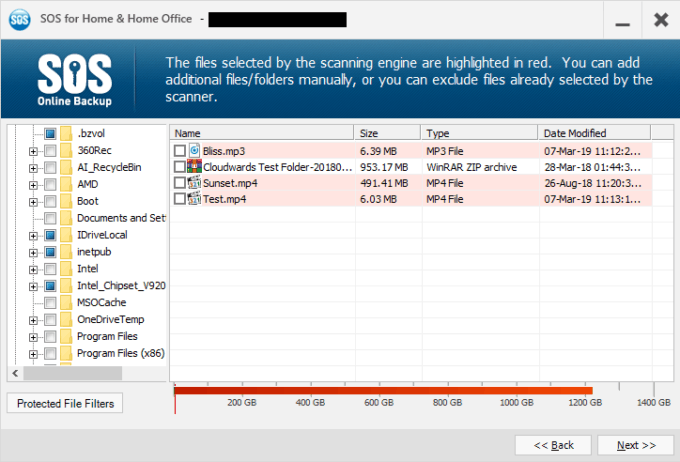The height and width of the screenshot is (462, 680).
Task: Check the Test.mp4 checkbox
Action: click(x=180, y=199)
